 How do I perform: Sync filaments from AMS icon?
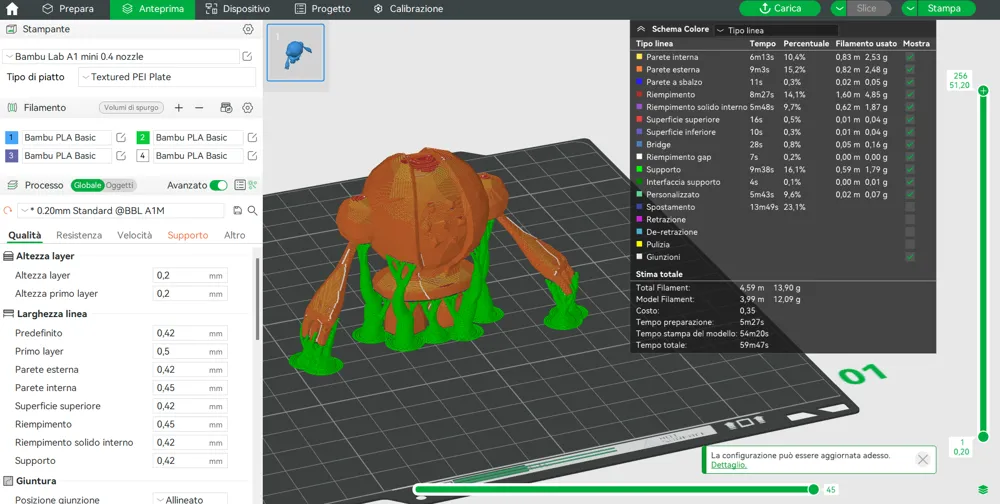[226, 108]
